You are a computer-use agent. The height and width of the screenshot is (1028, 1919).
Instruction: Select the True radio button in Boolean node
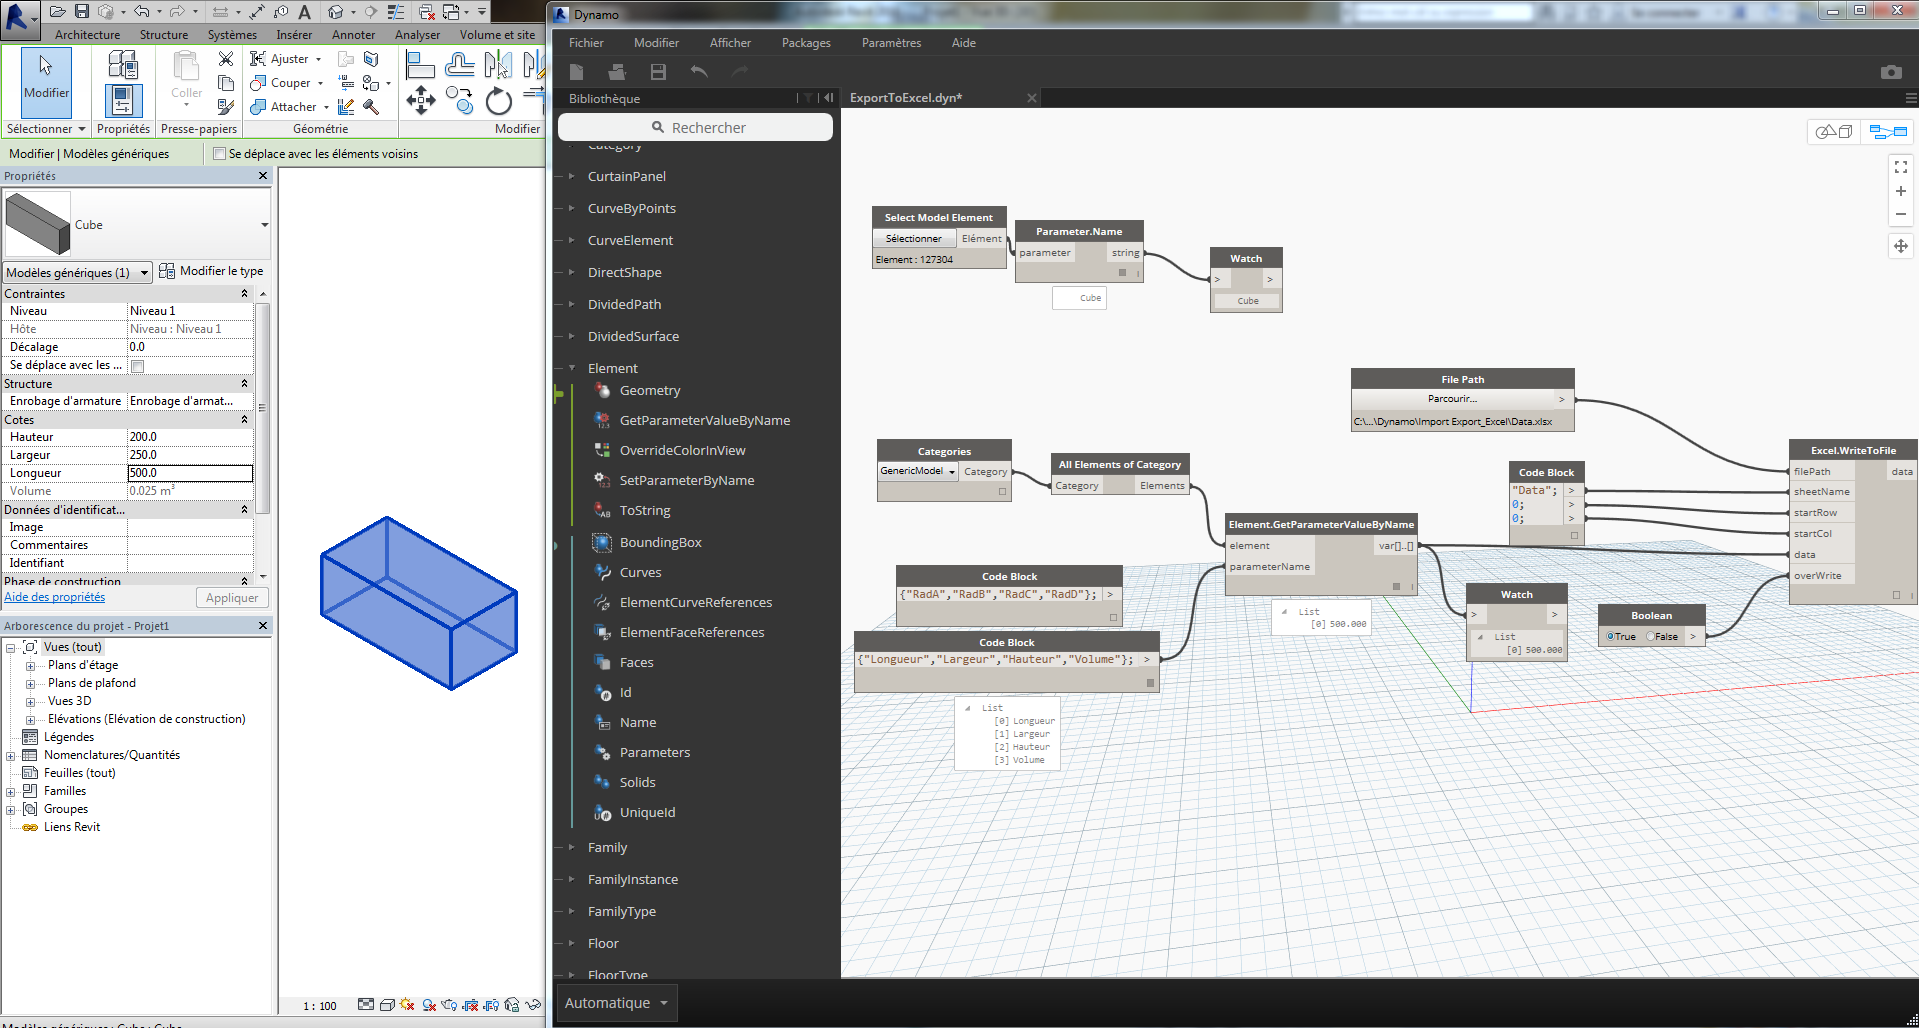pyautogui.click(x=1610, y=637)
